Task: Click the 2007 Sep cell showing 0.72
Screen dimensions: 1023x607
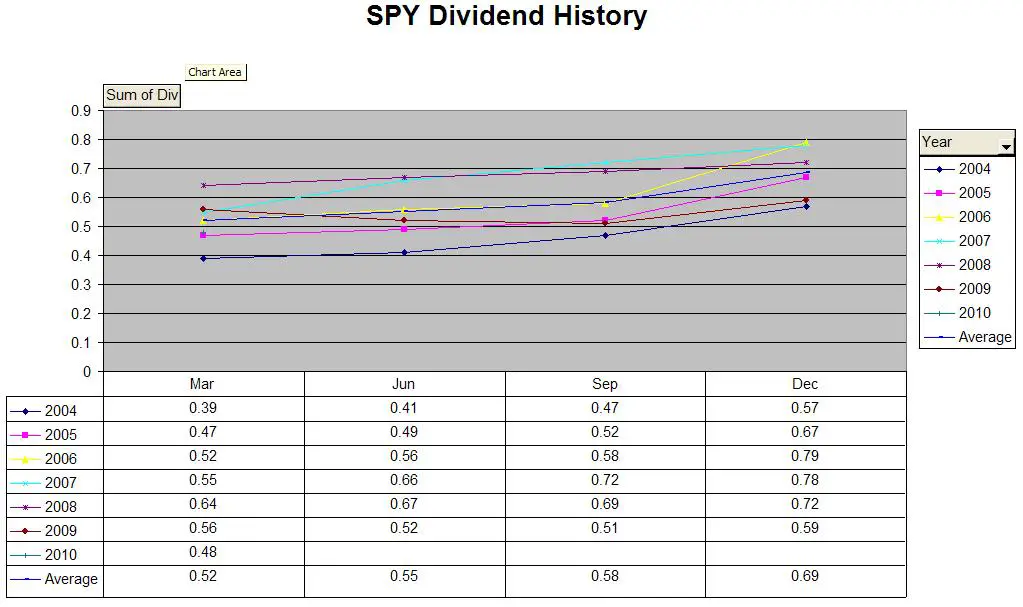Action: tap(605, 480)
